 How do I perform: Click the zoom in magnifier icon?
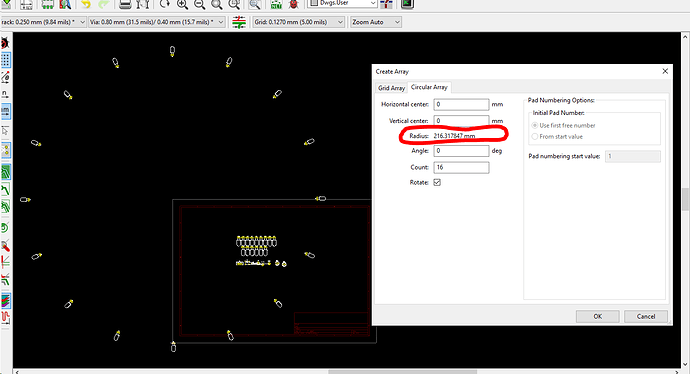pyautogui.click(x=182, y=4)
